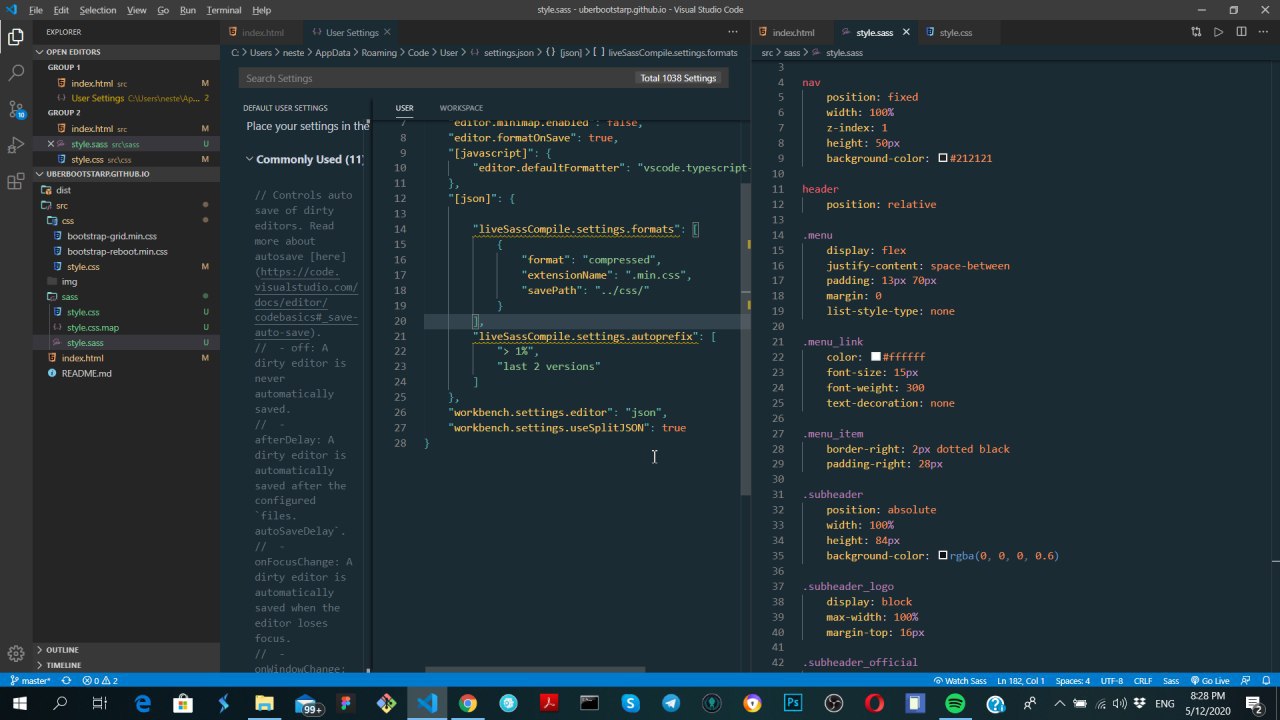Click Spaces: 4 indentation in status bar
The height and width of the screenshot is (720, 1280).
click(1073, 680)
